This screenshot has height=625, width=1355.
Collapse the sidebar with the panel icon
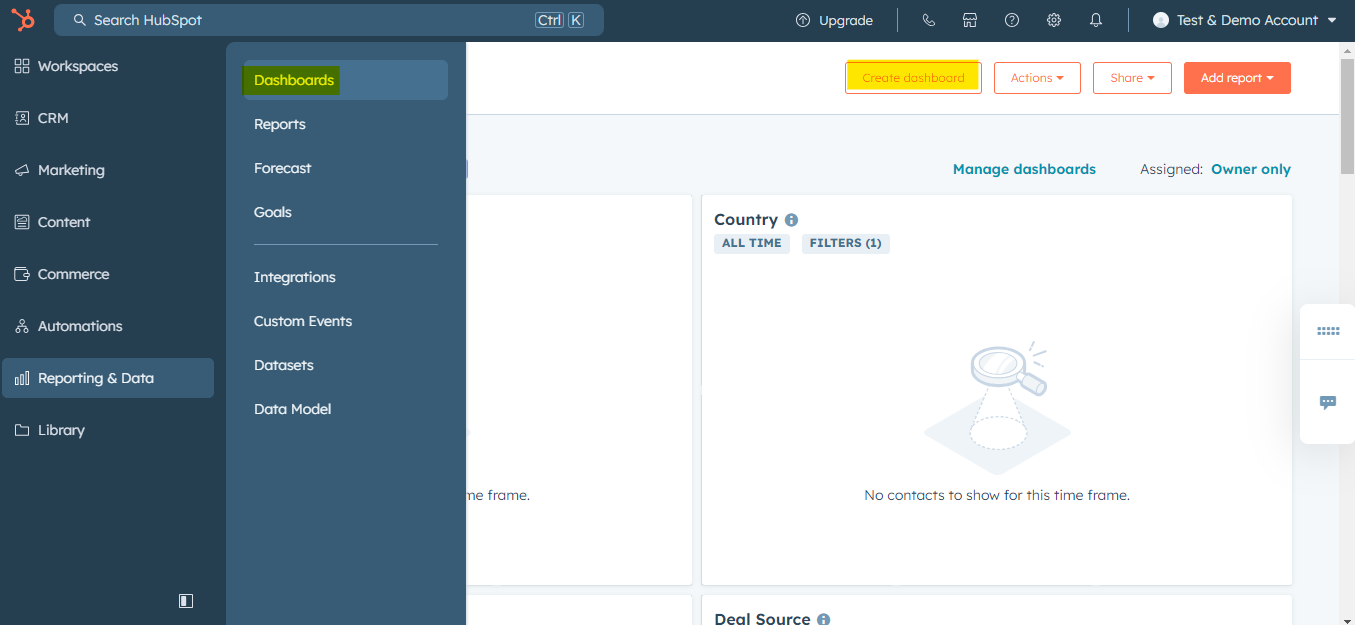(x=185, y=600)
